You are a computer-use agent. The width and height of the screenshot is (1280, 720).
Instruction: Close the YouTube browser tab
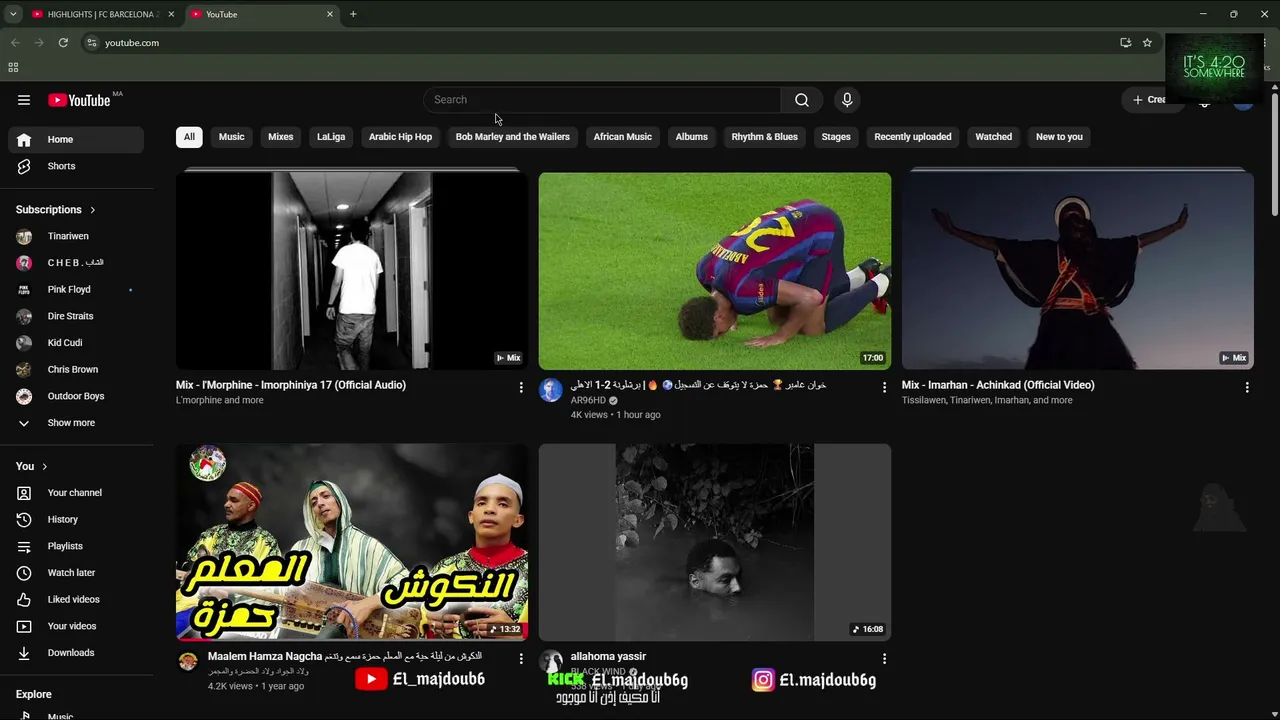tap(330, 14)
